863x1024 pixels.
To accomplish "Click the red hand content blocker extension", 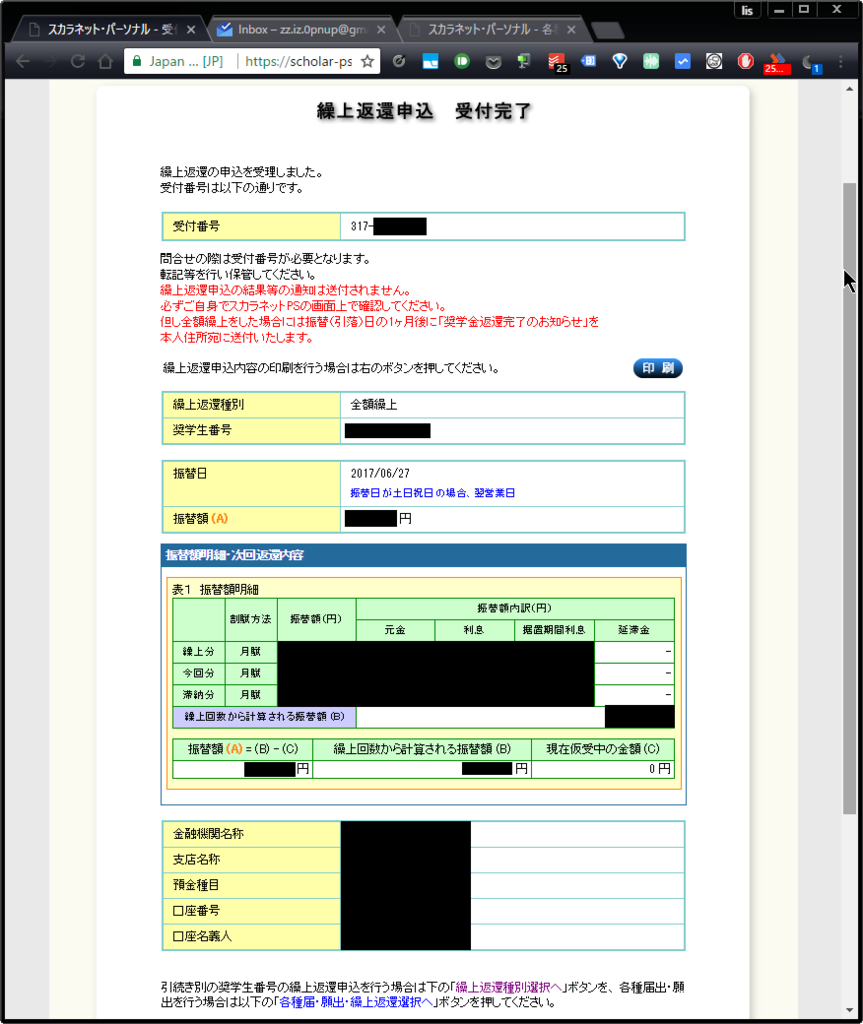I will (x=745, y=61).
